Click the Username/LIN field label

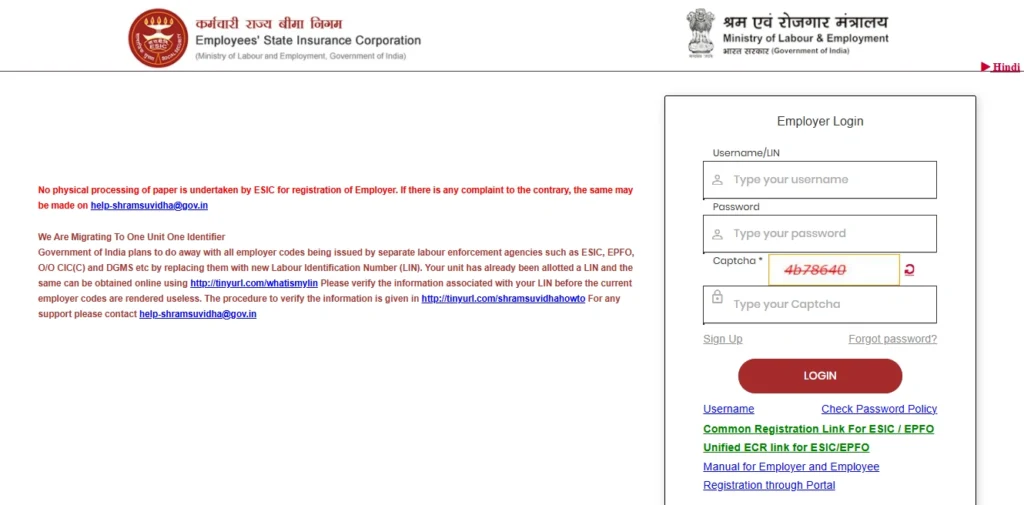click(746, 153)
